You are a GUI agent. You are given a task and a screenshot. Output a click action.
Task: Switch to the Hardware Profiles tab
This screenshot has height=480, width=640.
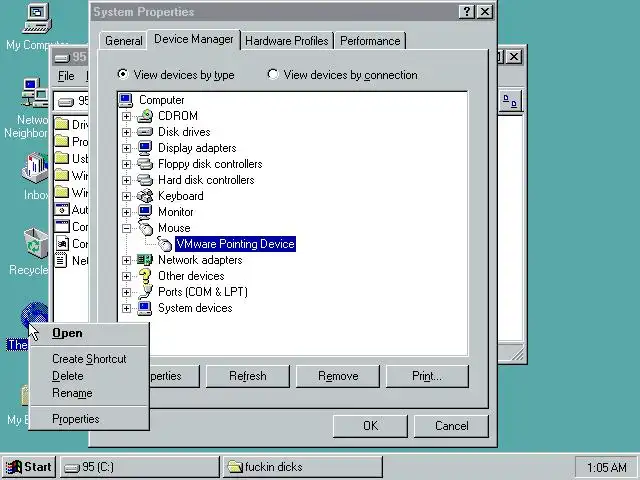click(x=287, y=41)
